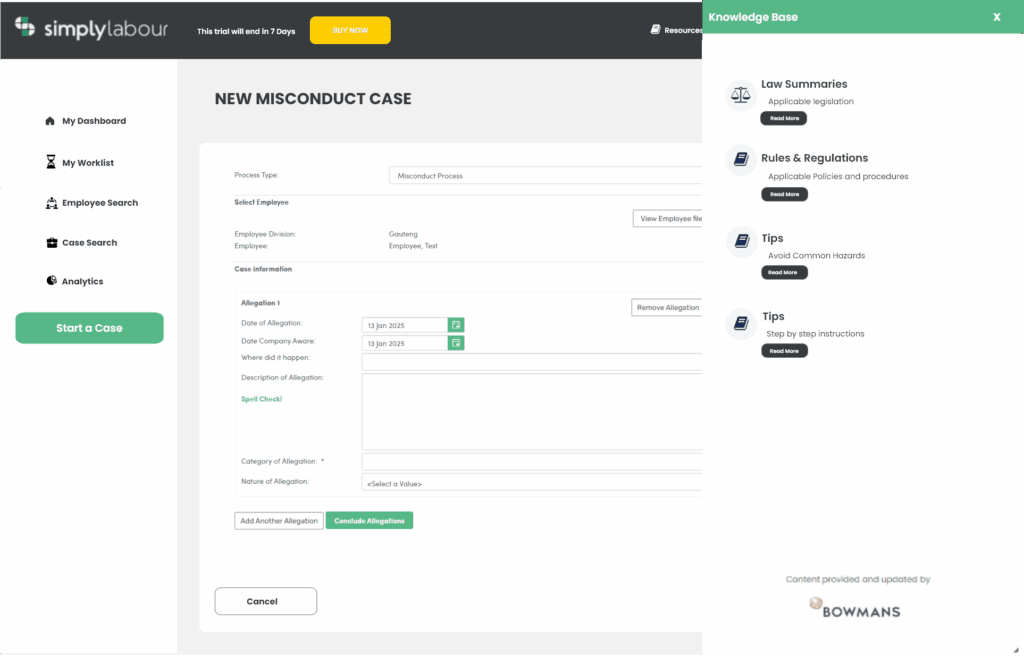The image size is (1024, 656).
Task: Open Employee Search in sidebar
Action: pos(99,203)
